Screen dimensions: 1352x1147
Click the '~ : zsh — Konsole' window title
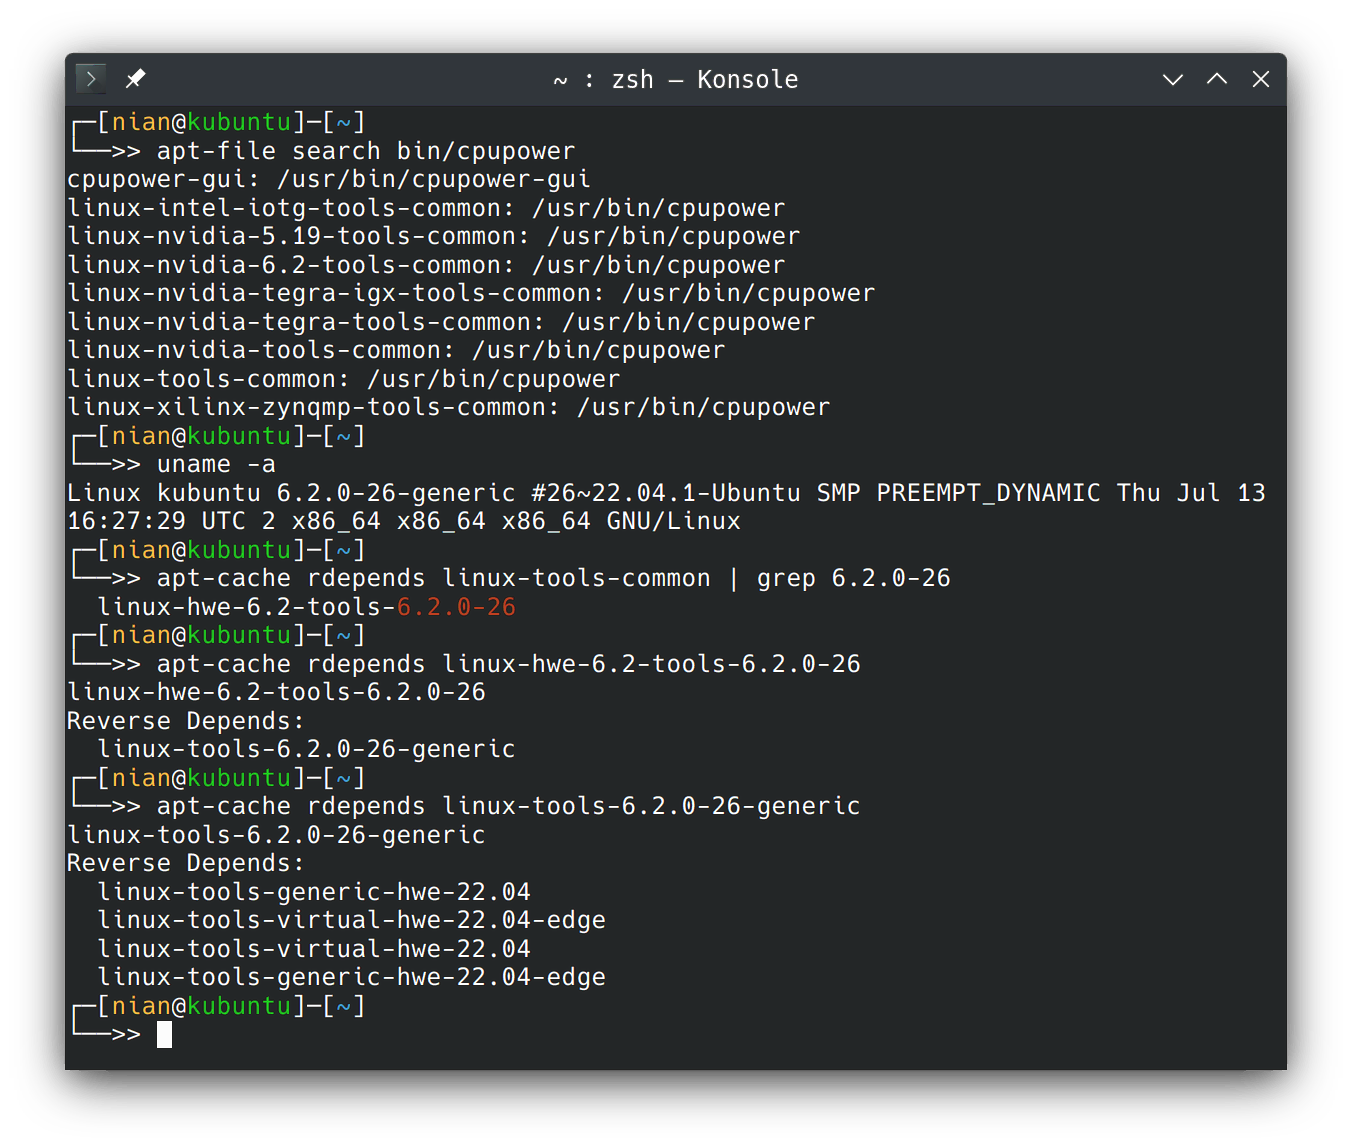(x=675, y=79)
